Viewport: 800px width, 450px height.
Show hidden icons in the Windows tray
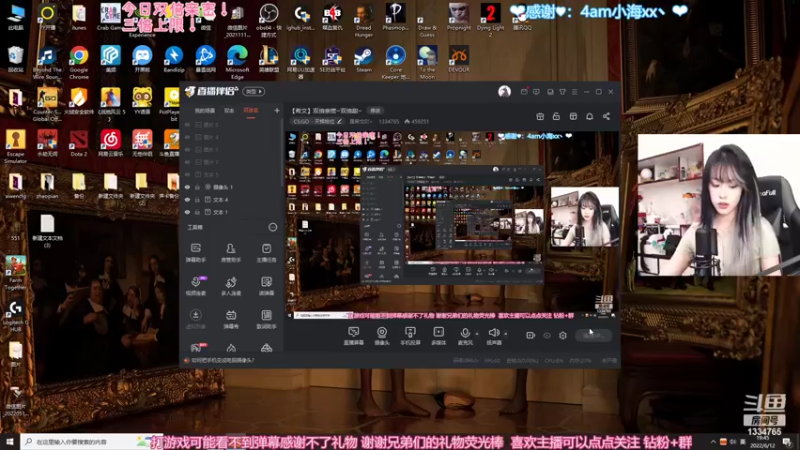713,441
